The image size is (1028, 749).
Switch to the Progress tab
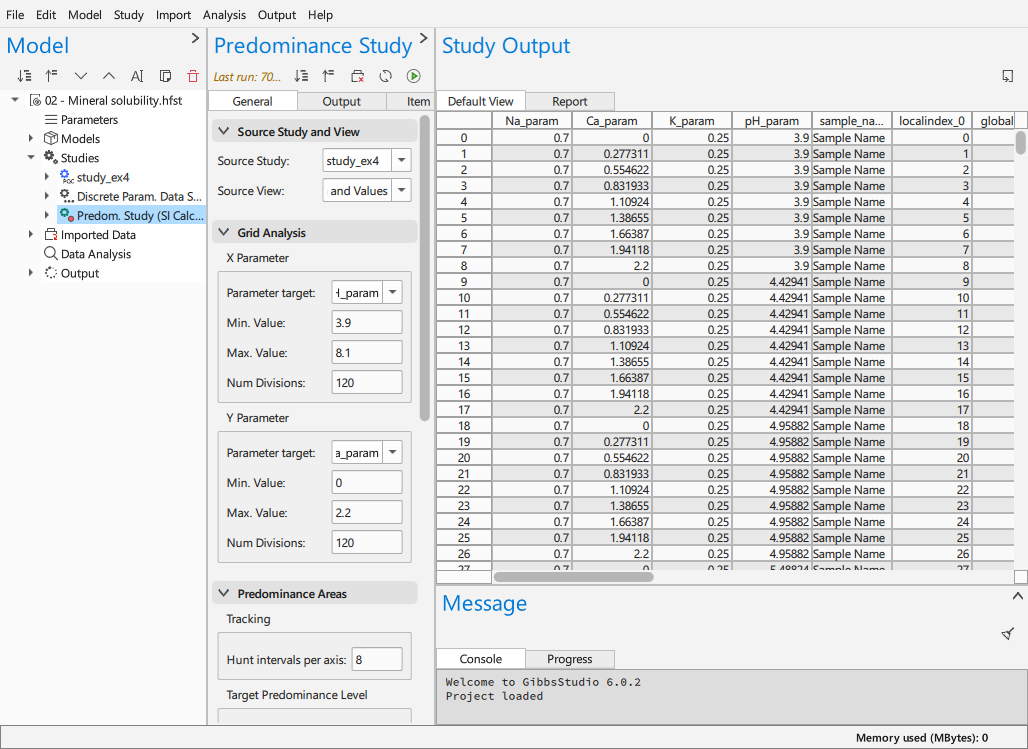(569, 658)
